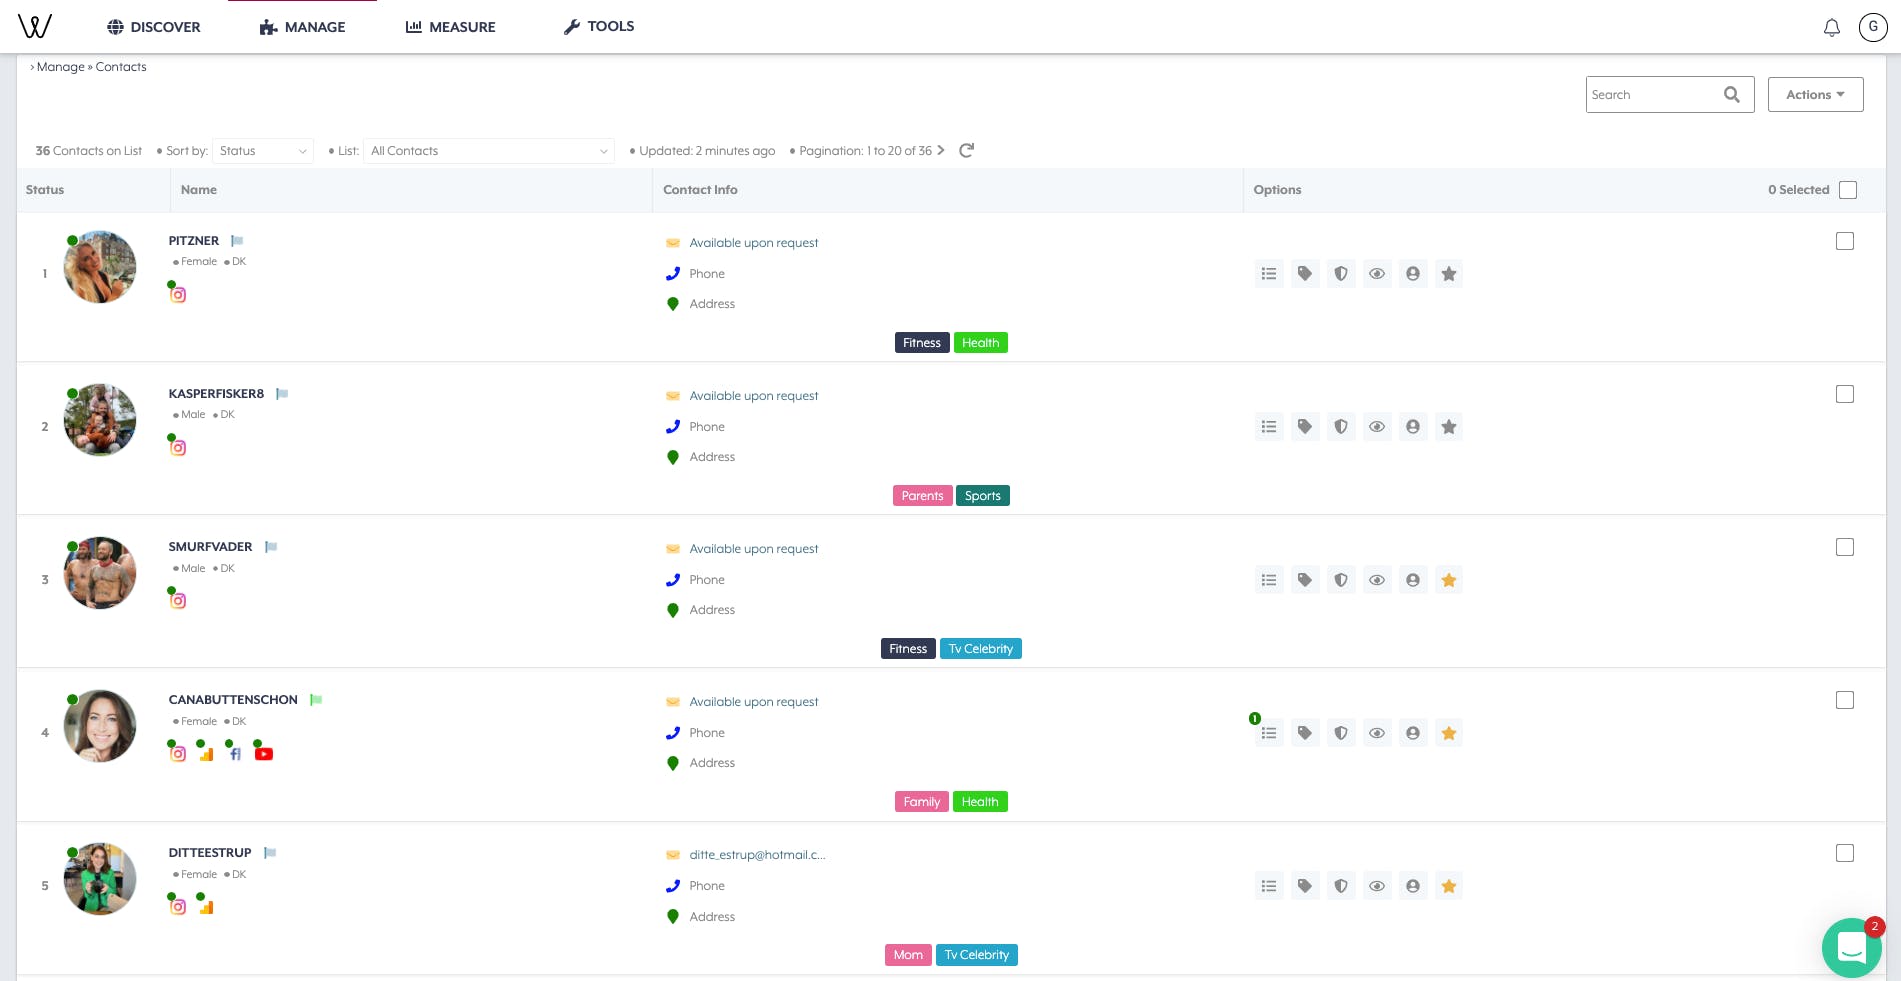
Task: Open the notifications bell
Action: coord(1831,28)
